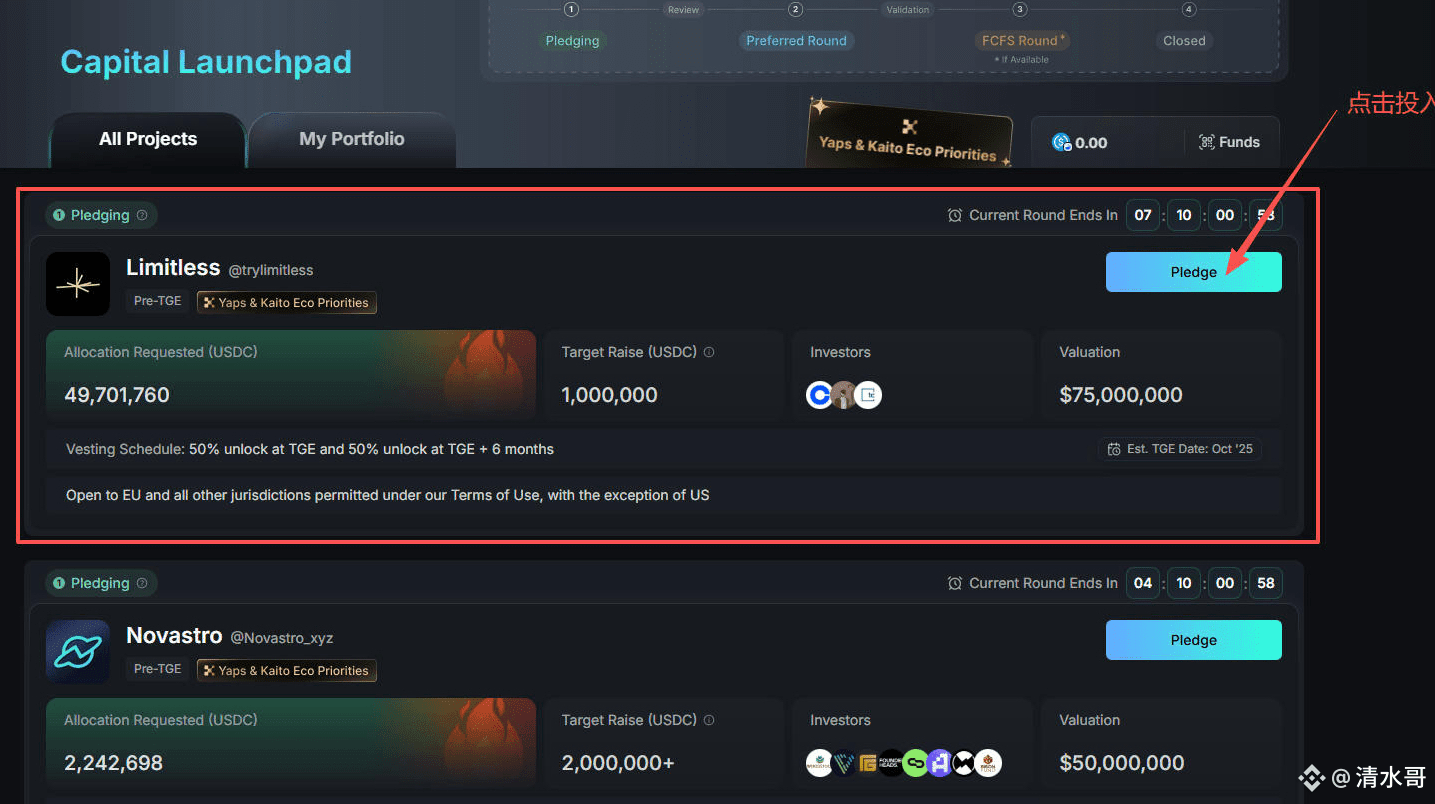1435x804 pixels.
Task: Open the @Novastro_xyz handle link
Action: [x=282, y=638]
